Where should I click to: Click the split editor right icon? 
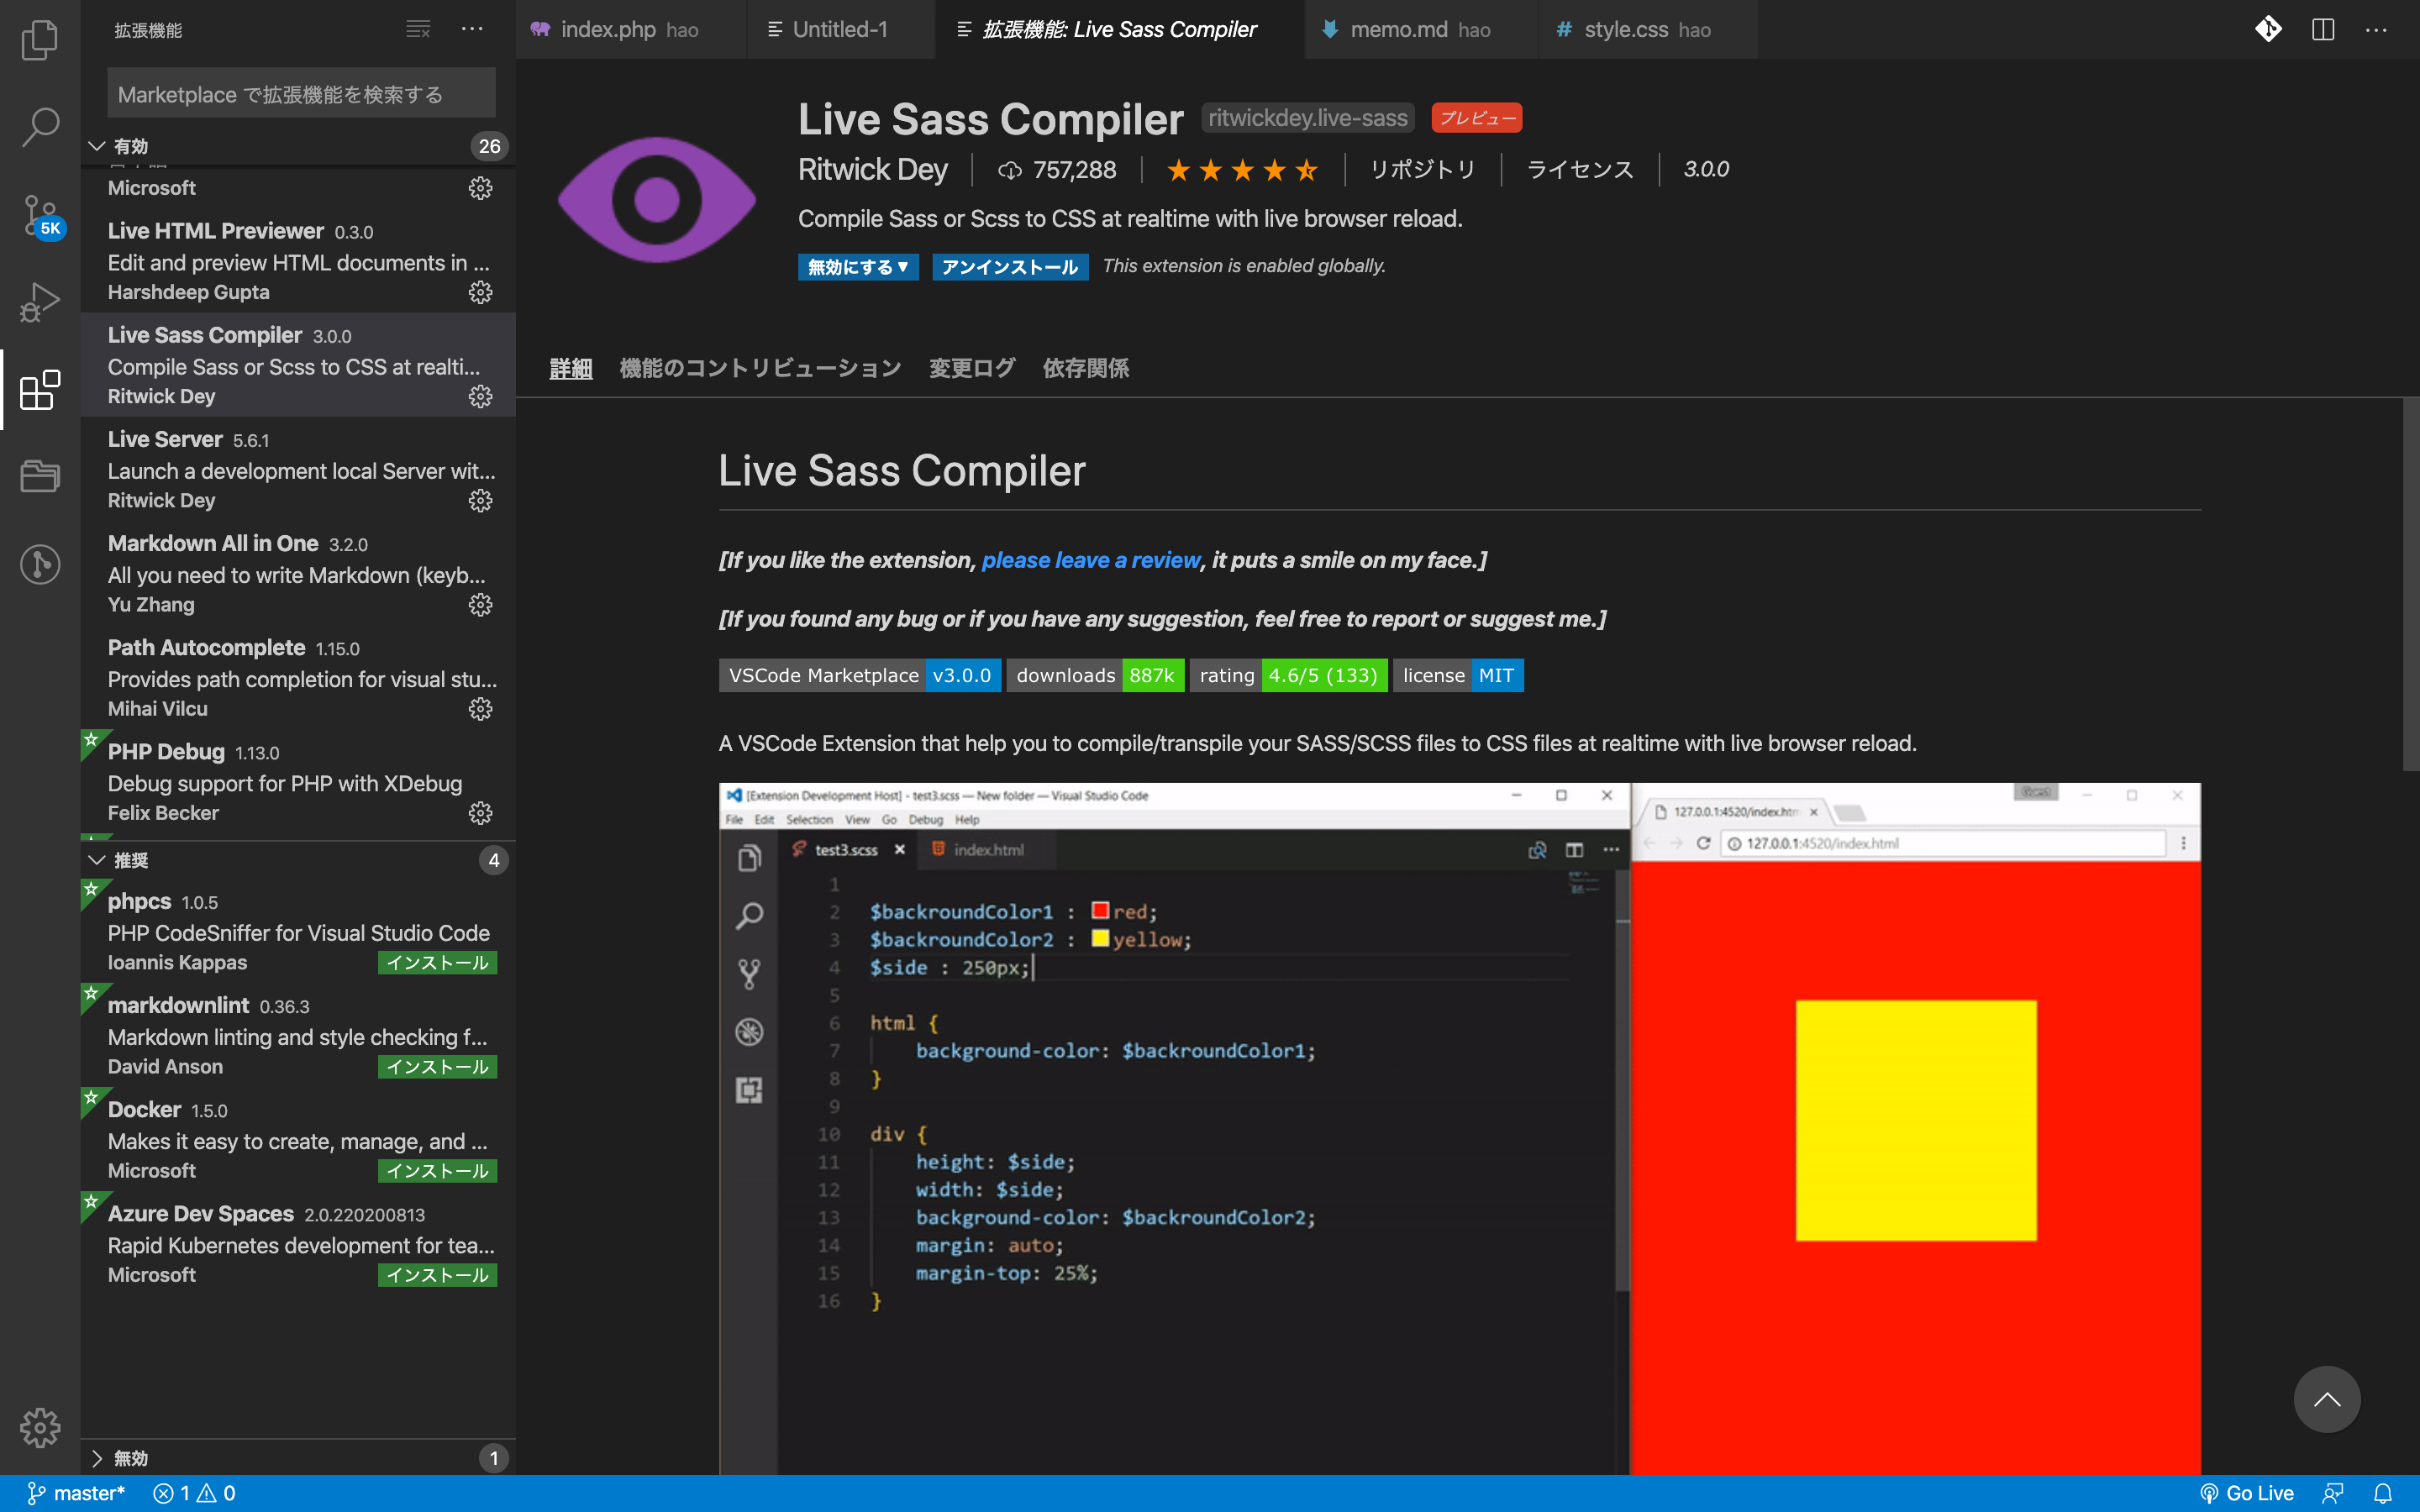point(2322,30)
